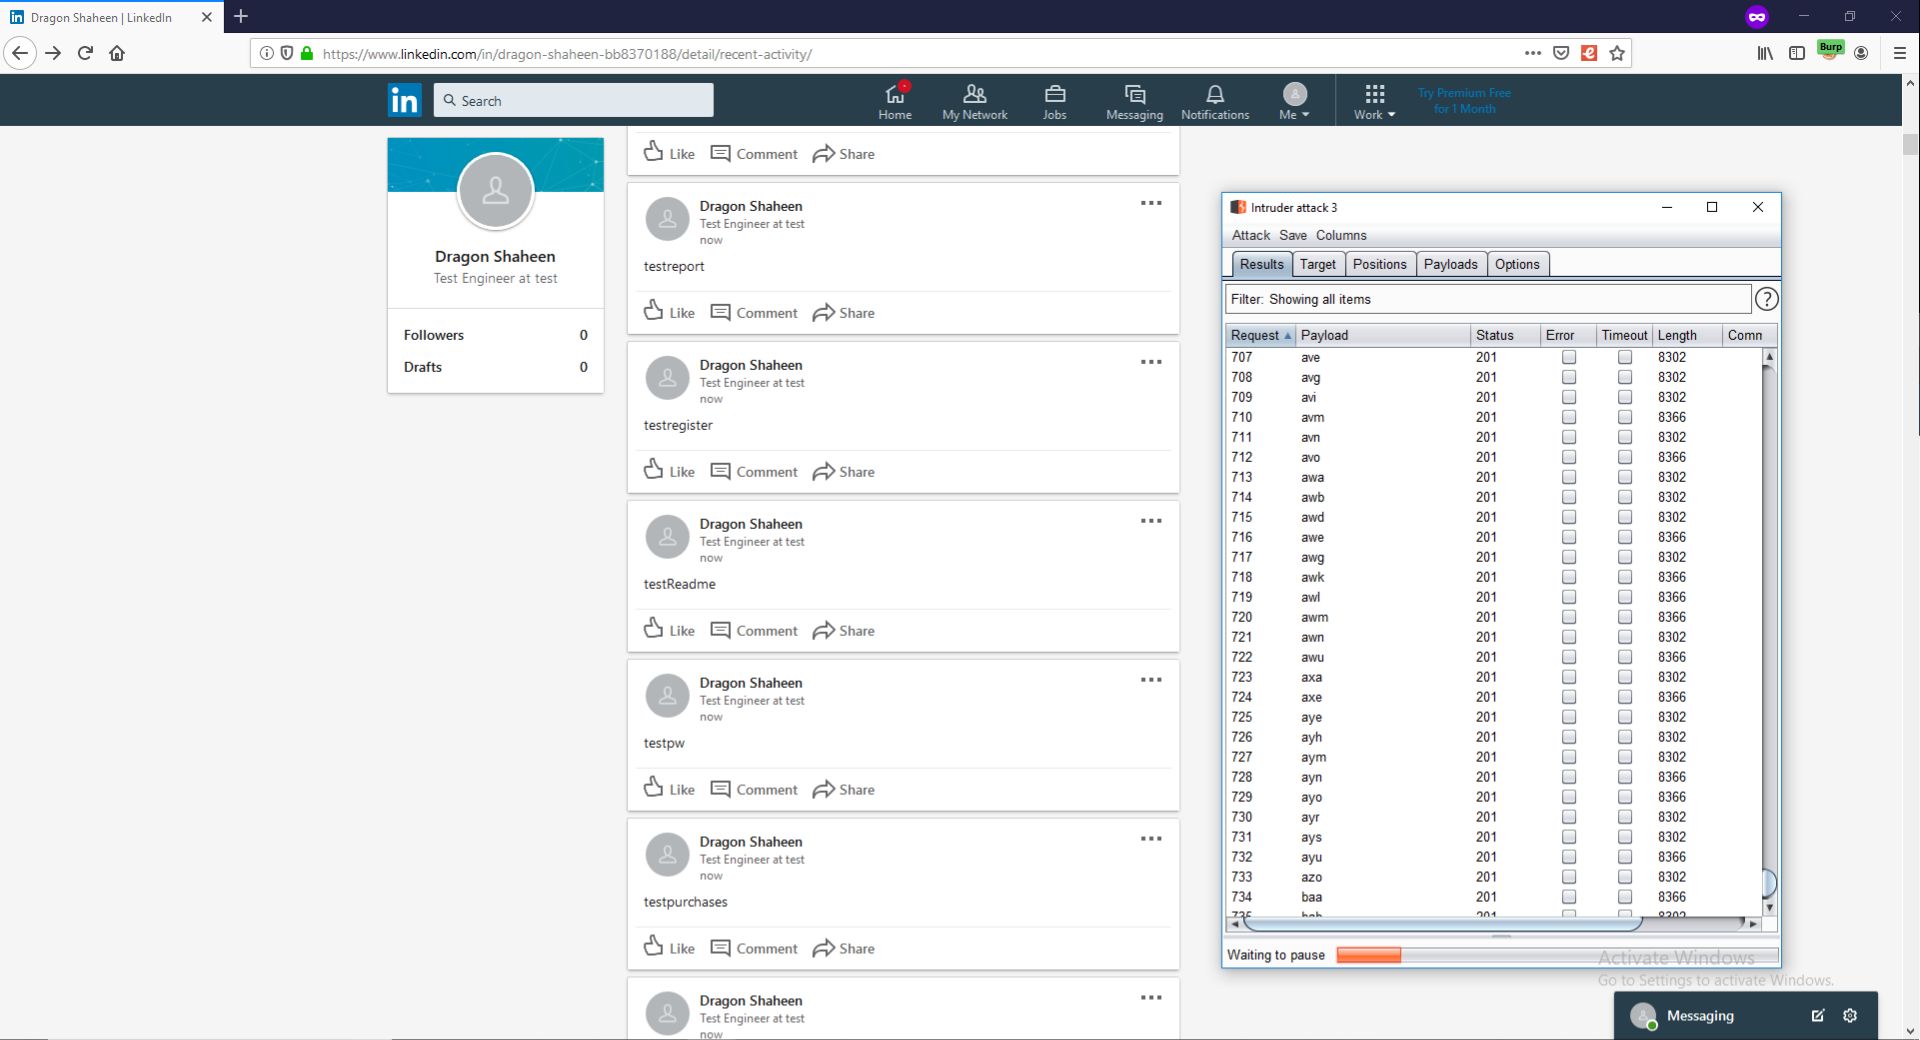
Task: Expand the Work apps dropdown
Action: tap(1375, 101)
